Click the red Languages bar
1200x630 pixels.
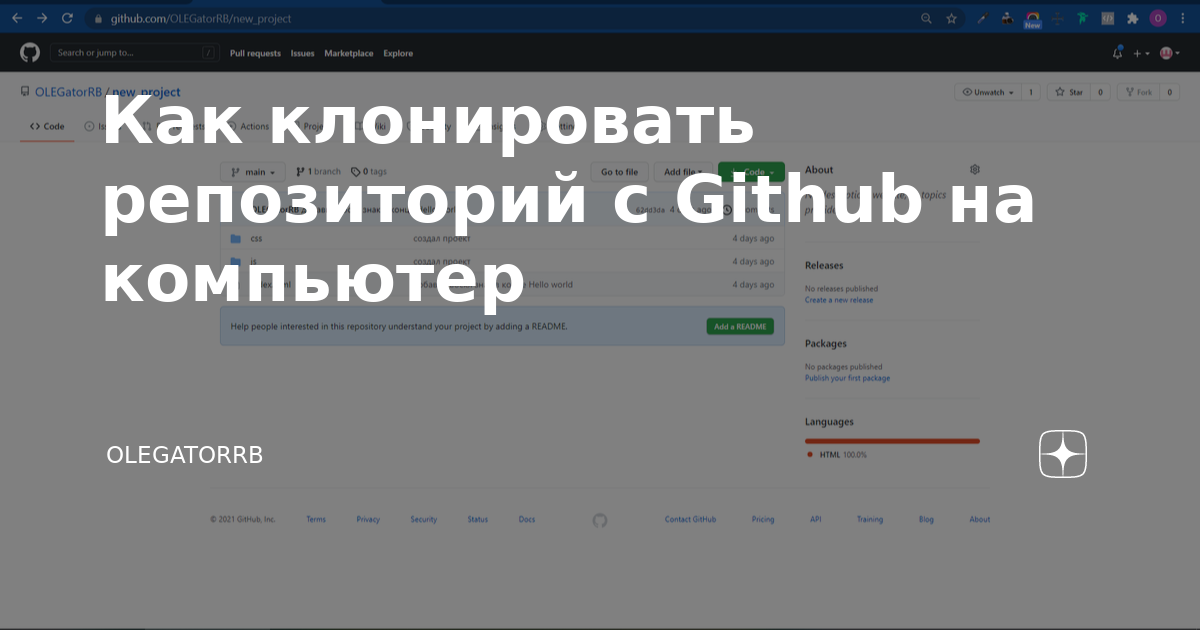tap(892, 441)
